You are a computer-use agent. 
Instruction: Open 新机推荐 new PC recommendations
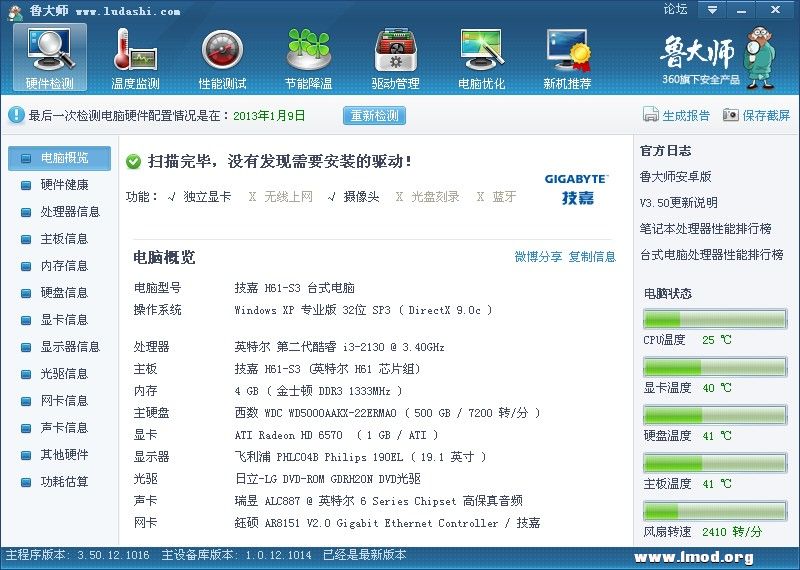pos(567,57)
